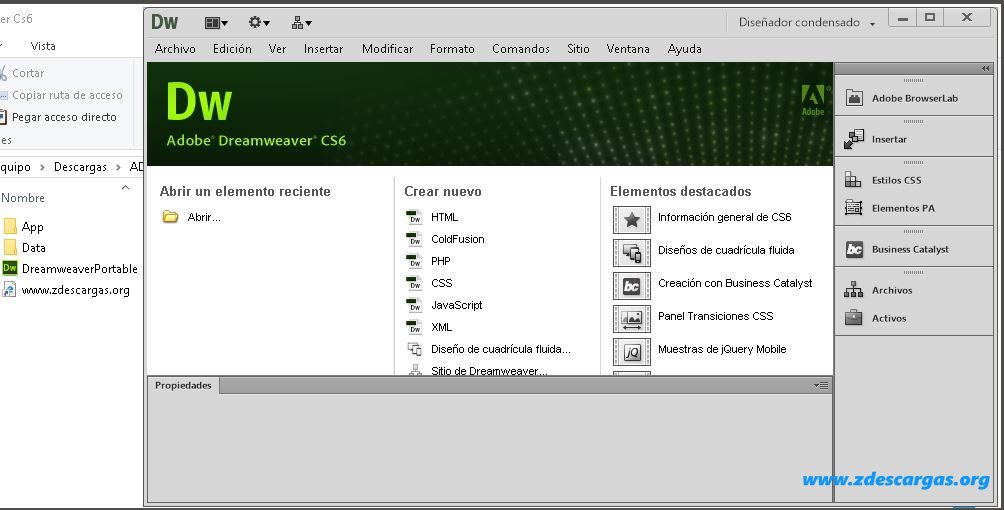Click the Abrir folder icon

pyautogui.click(x=170, y=217)
